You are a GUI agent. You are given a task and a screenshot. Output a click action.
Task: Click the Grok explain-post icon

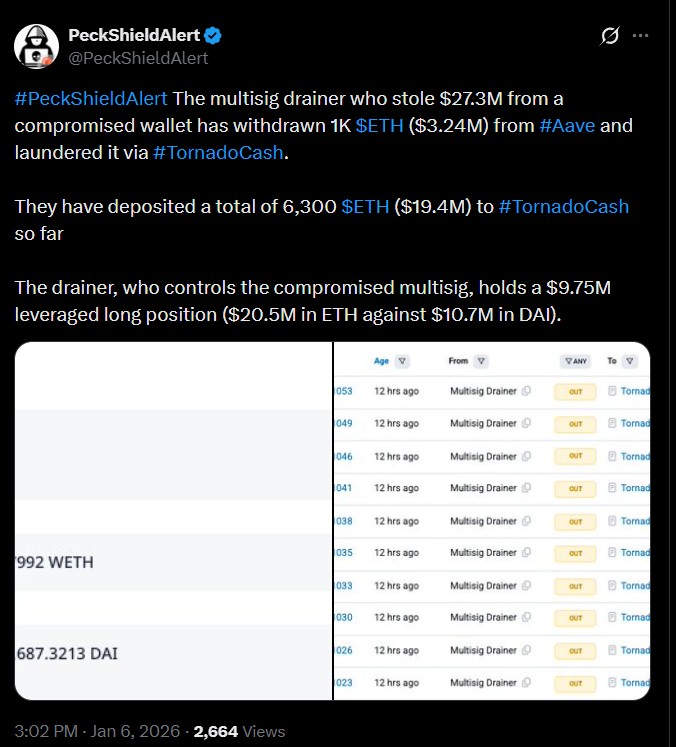(x=608, y=37)
